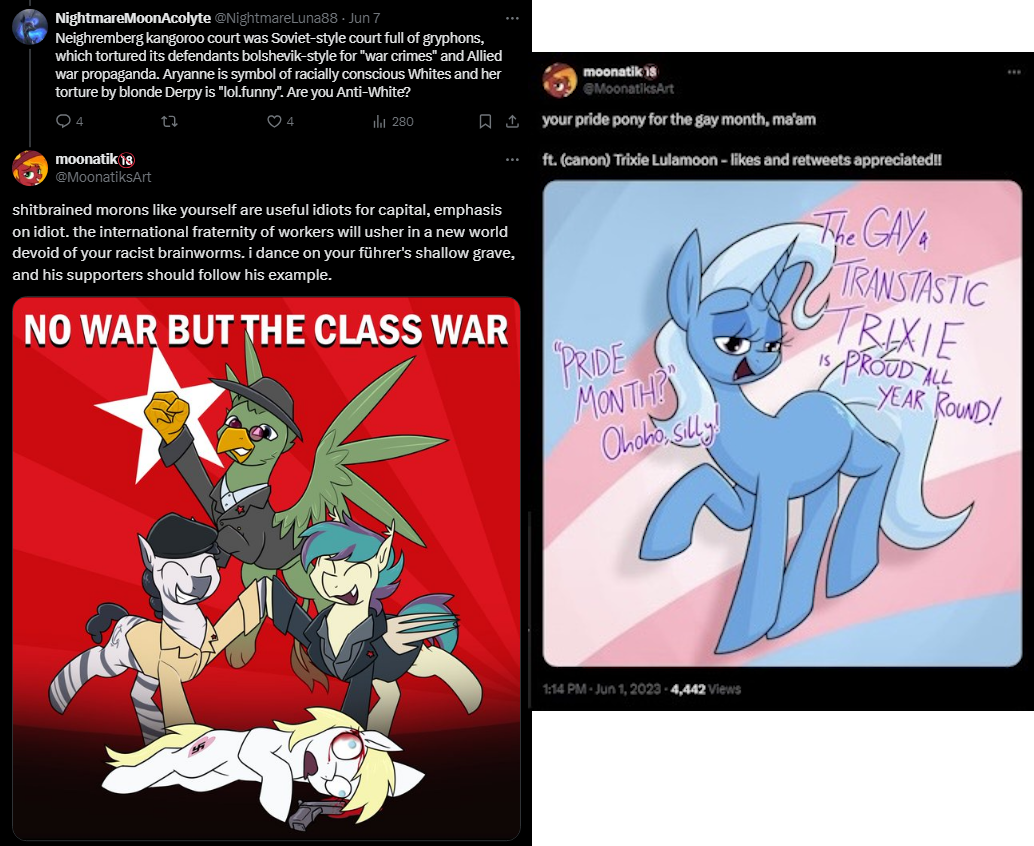Open the three-dot menu on the pride pony tweet
Screen dimensions: 1034x846
(1014, 72)
